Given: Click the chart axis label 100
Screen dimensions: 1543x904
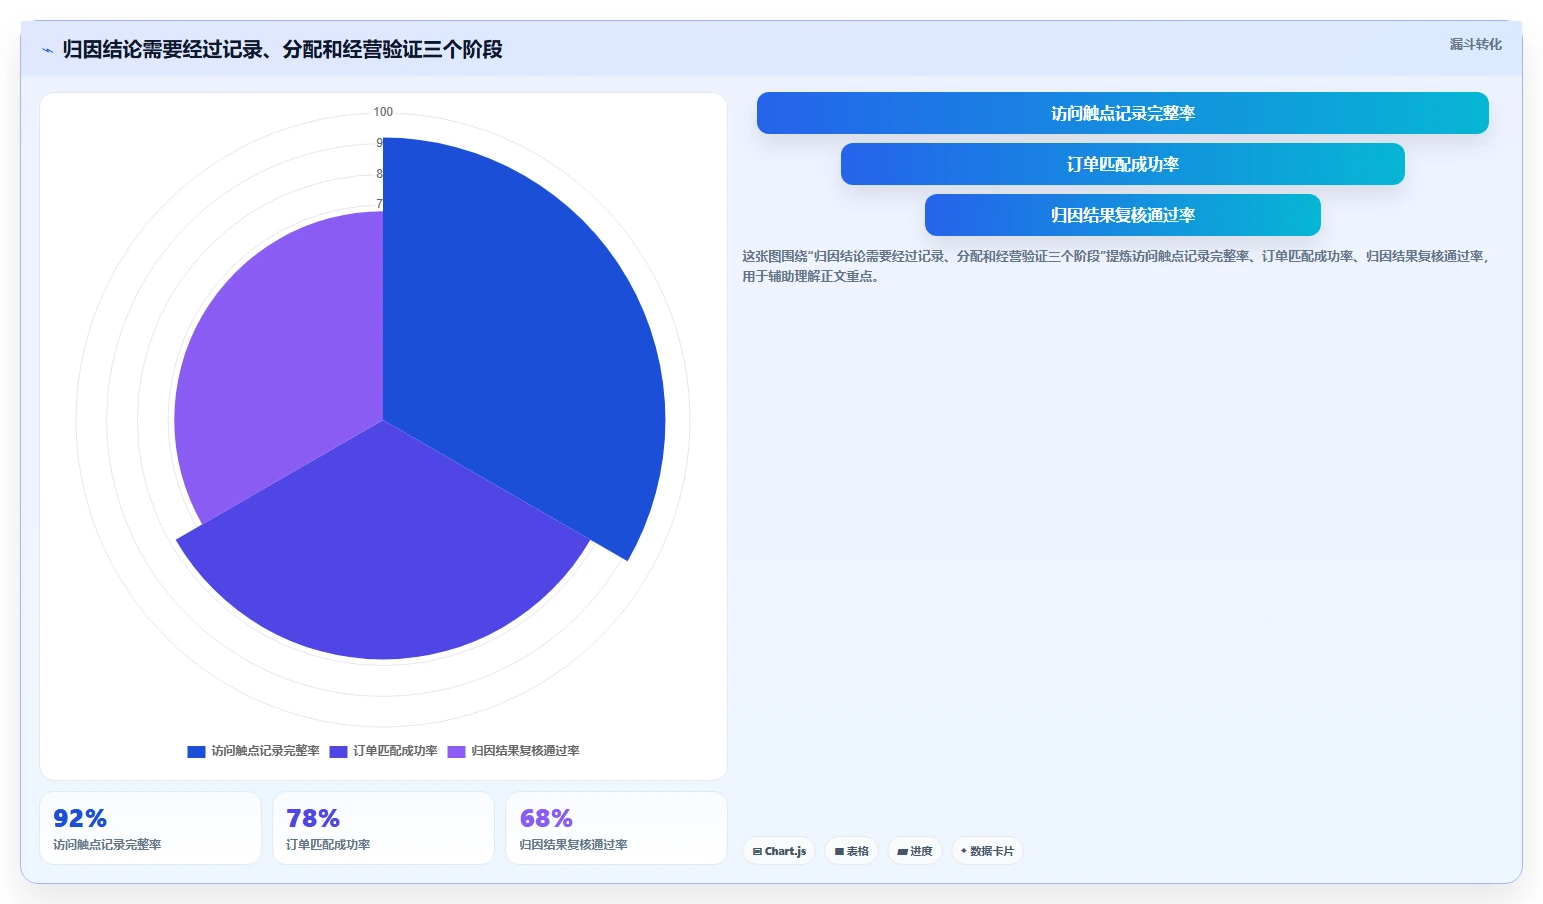Looking at the screenshot, I should [383, 112].
